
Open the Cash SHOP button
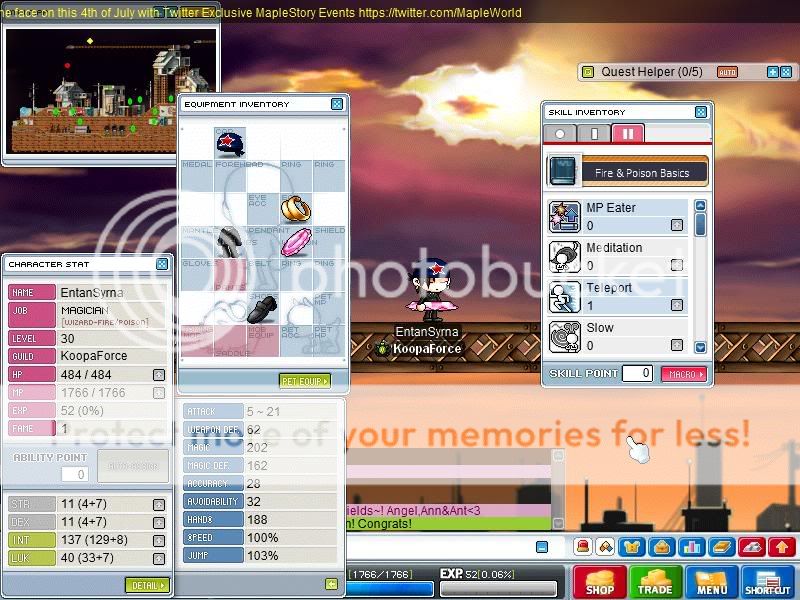tap(600, 582)
